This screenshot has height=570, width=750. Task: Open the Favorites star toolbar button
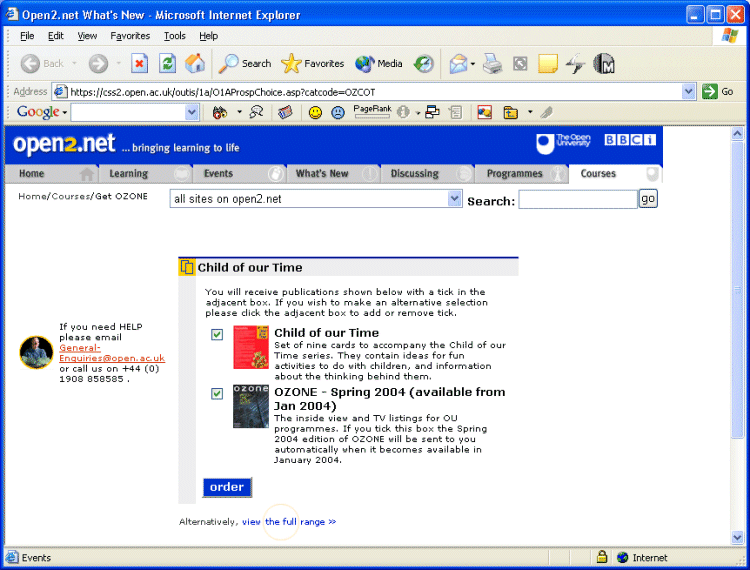[x=312, y=64]
